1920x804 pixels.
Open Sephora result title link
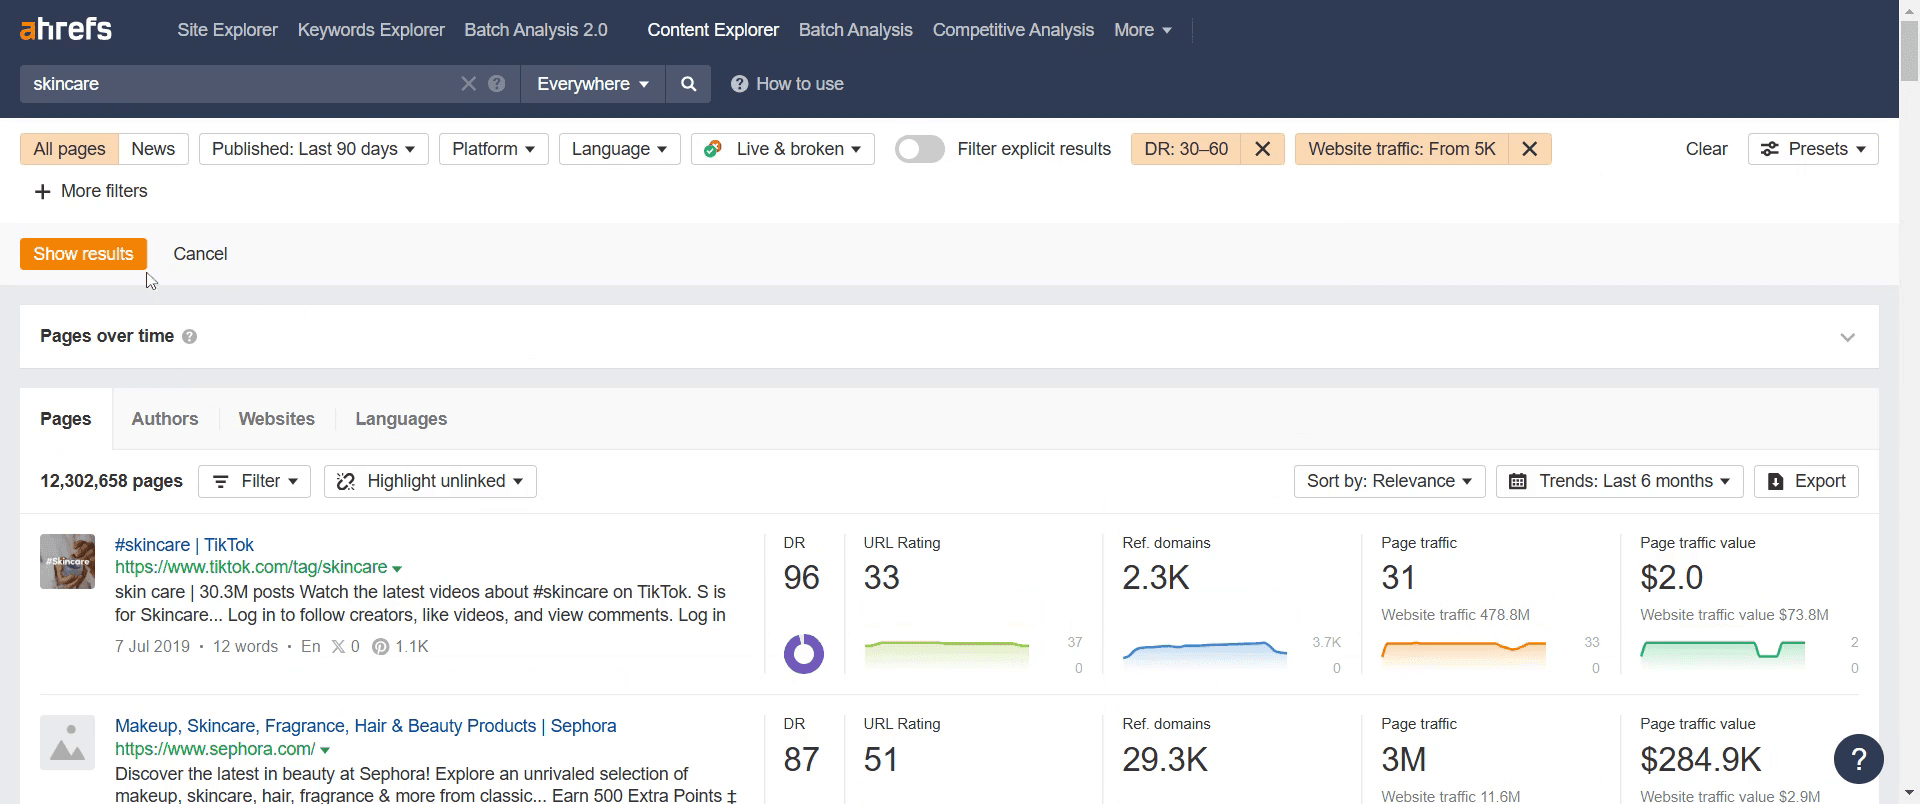coord(365,726)
